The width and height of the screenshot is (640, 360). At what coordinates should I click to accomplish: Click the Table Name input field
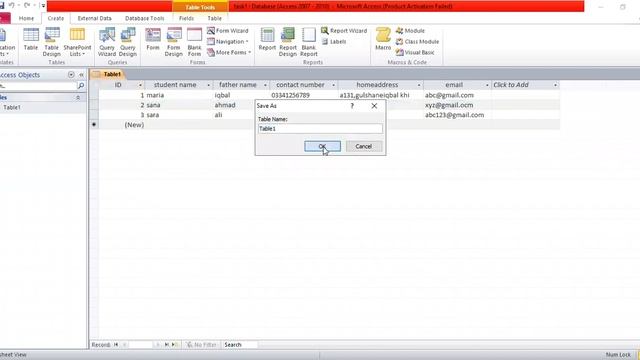point(320,129)
